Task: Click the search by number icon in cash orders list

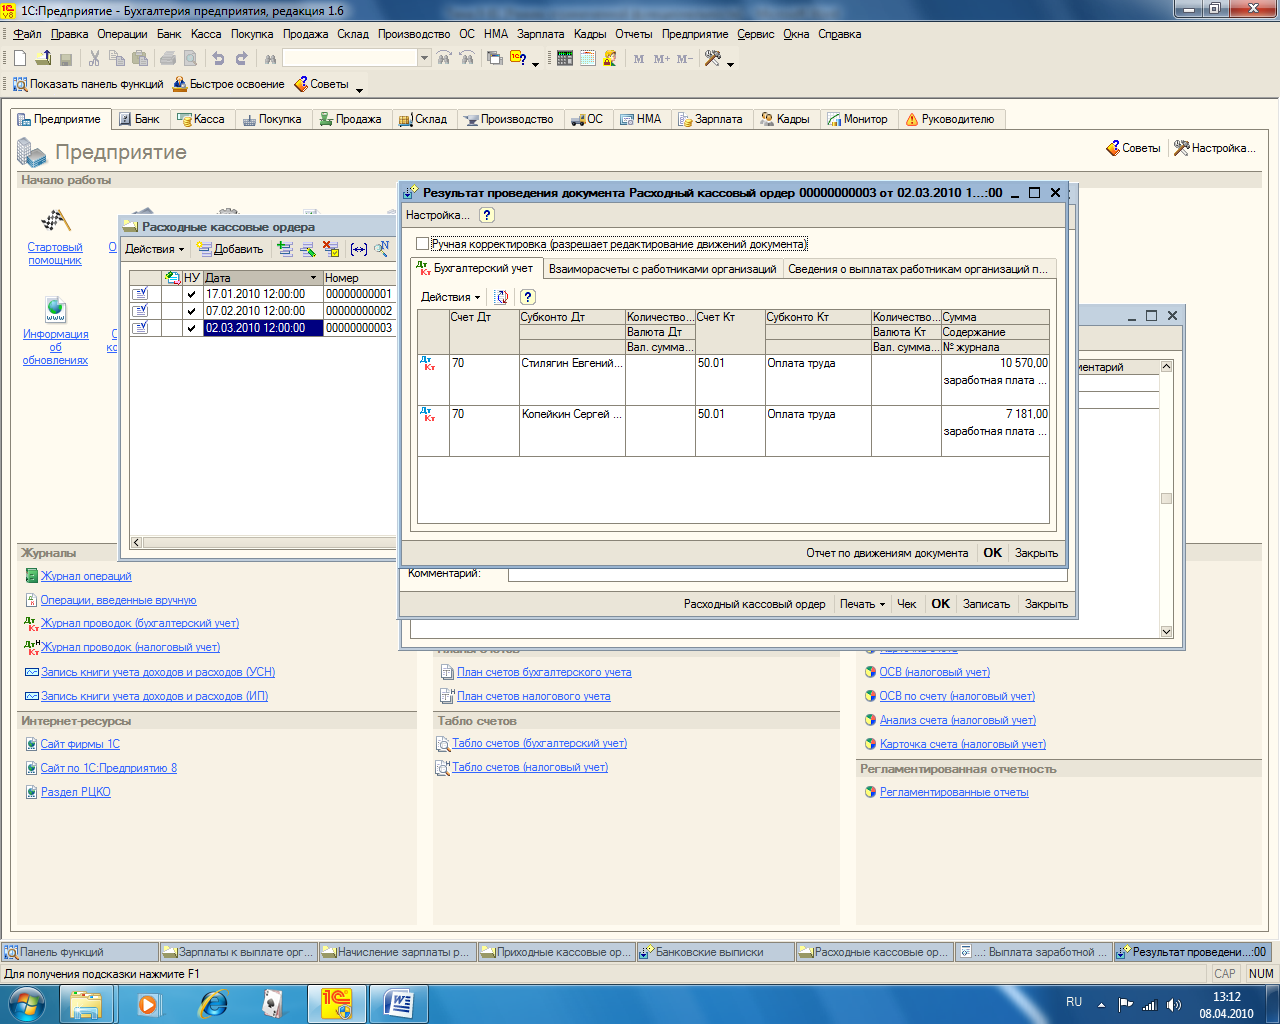Action: 382,249
